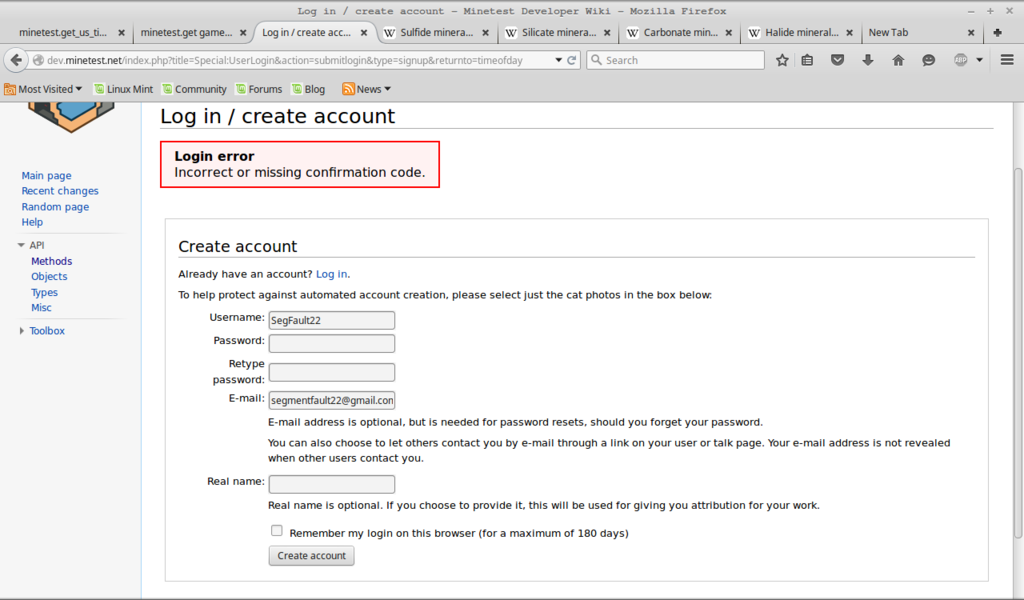Reload the page with the refresh icon
The width and height of the screenshot is (1024, 600).
(572, 60)
